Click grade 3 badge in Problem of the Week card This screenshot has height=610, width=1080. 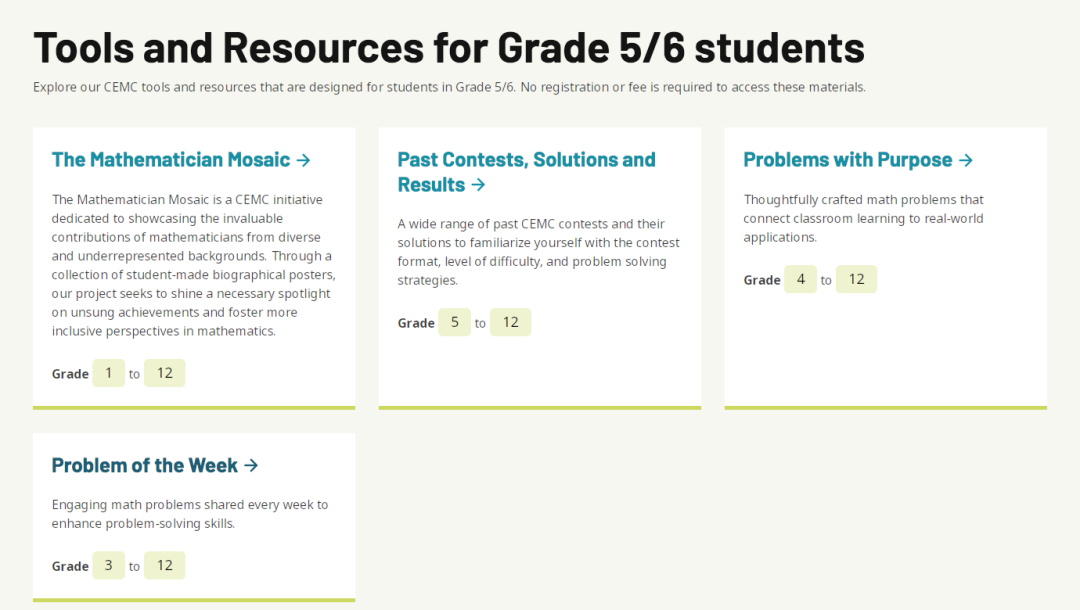(x=109, y=565)
